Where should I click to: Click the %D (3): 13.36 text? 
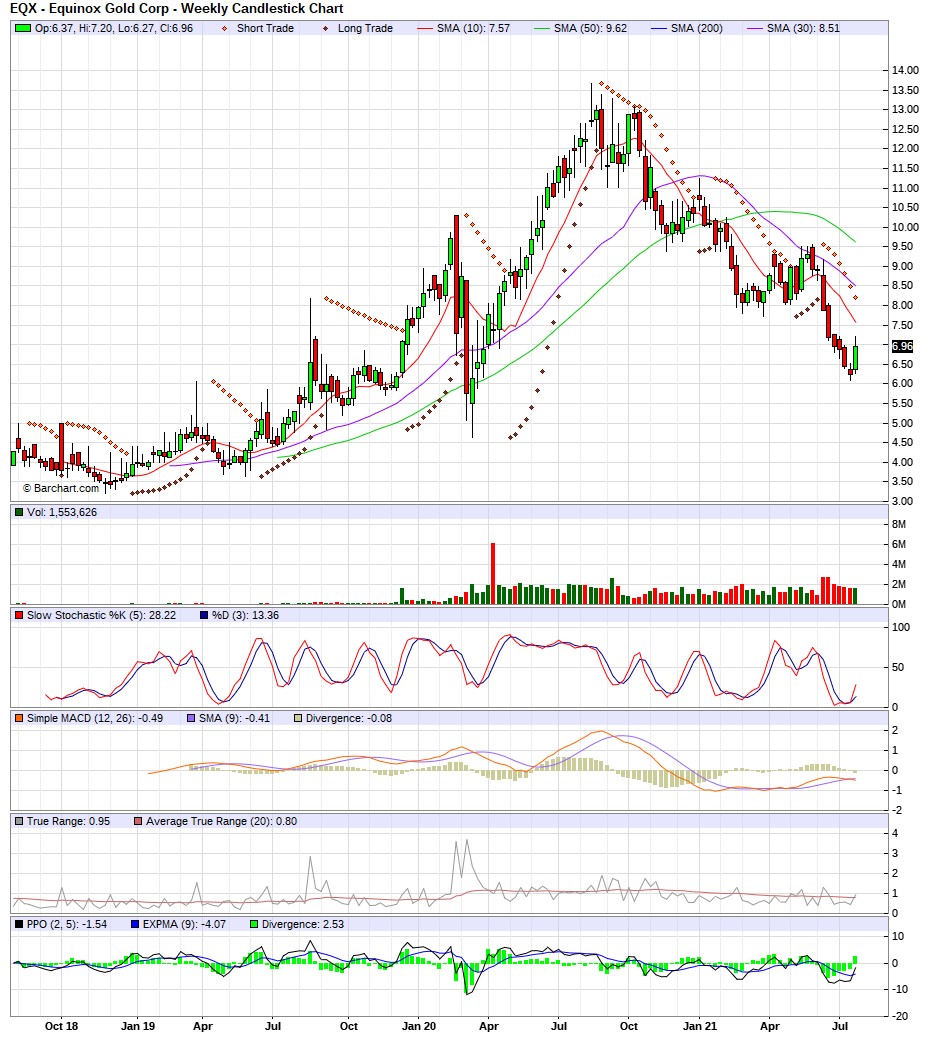coord(245,615)
